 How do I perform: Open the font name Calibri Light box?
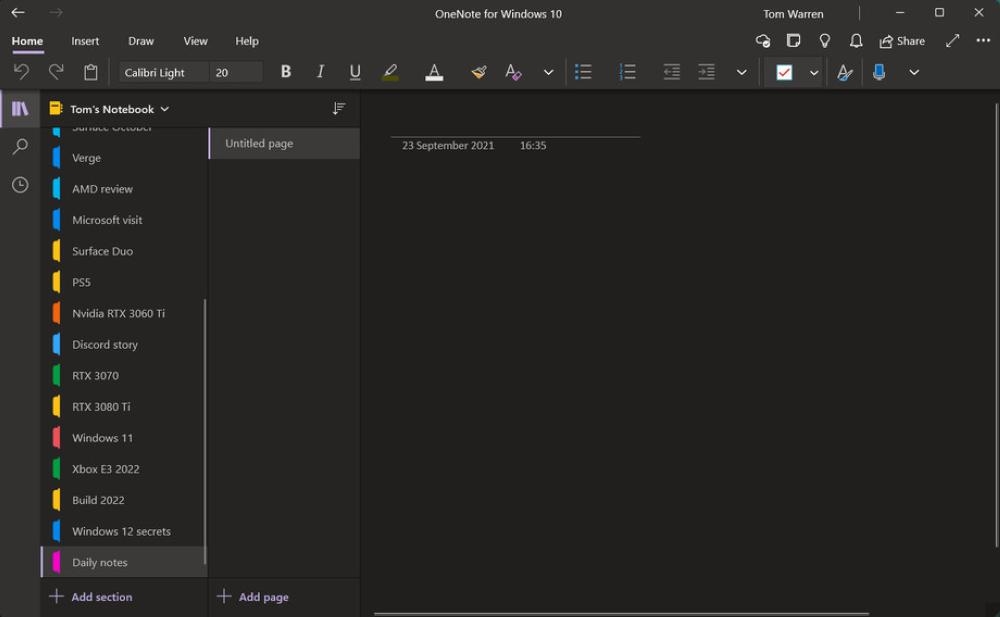tap(164, 72)
